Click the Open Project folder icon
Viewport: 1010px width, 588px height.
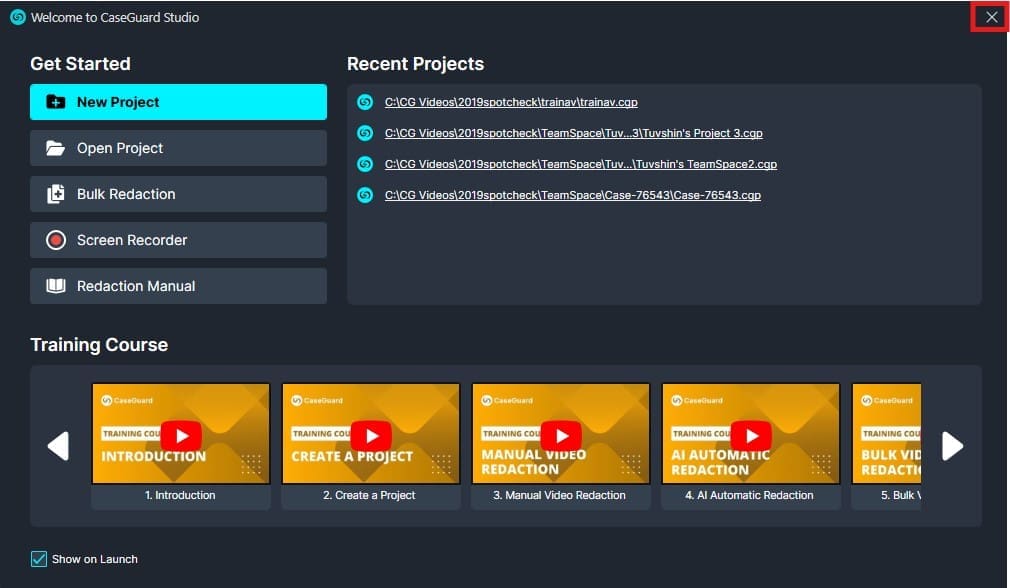click(x=56, y=148)
